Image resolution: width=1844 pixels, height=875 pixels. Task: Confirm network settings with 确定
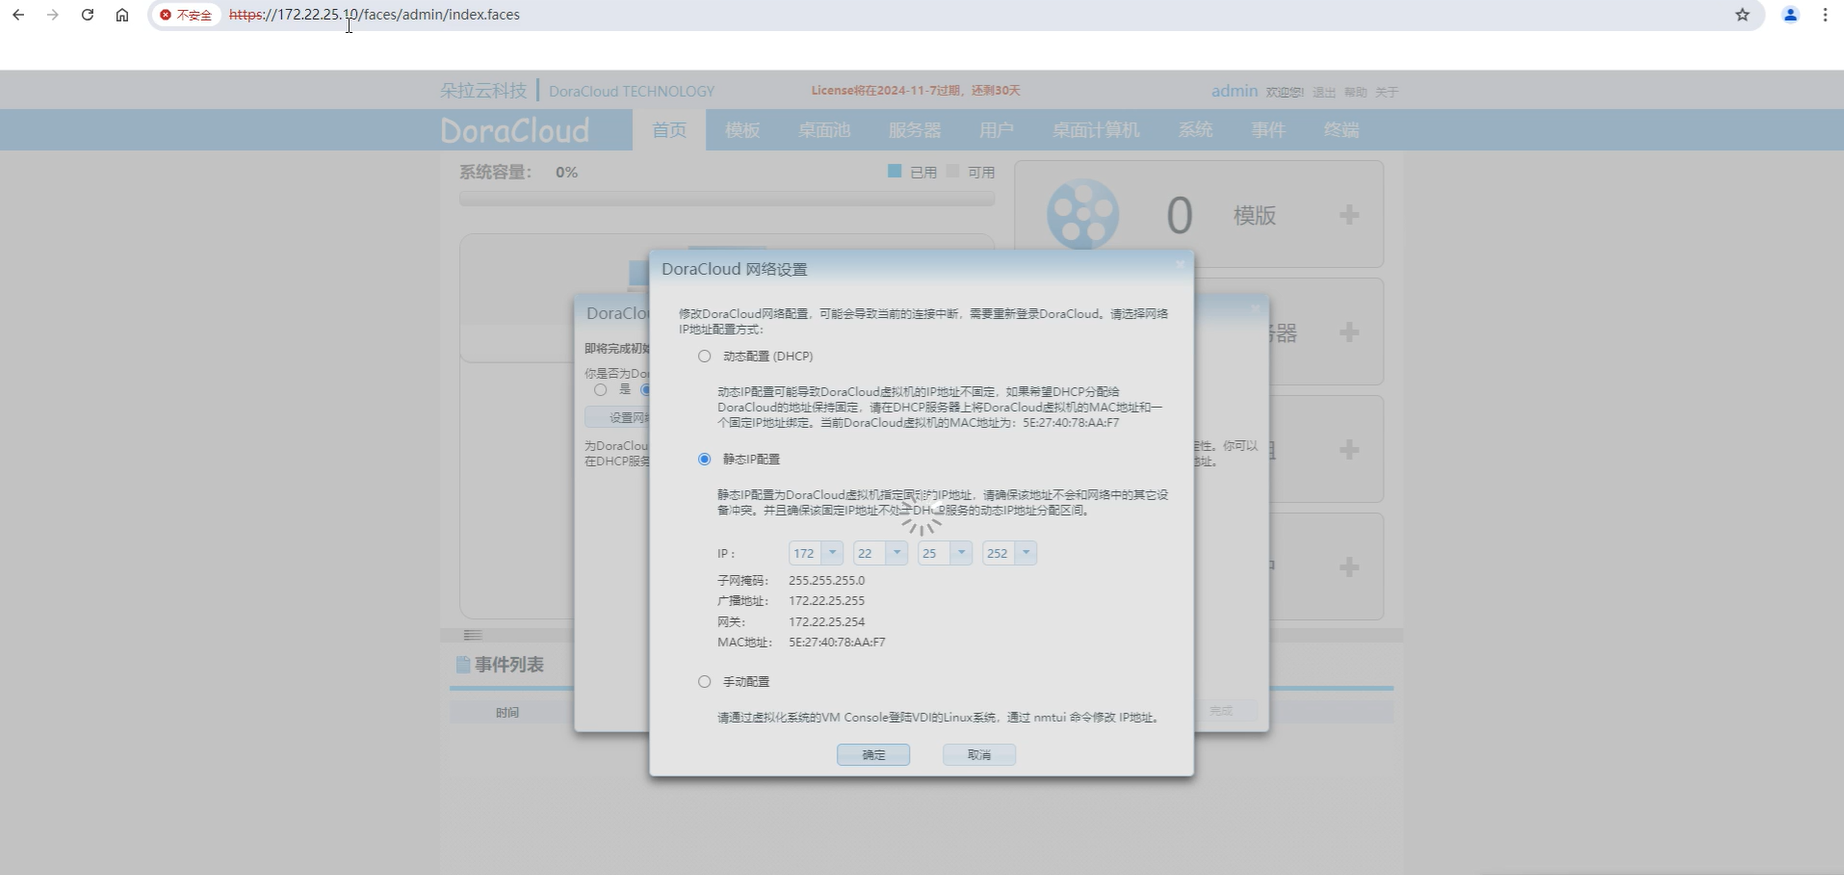click(x=873, y=755)
